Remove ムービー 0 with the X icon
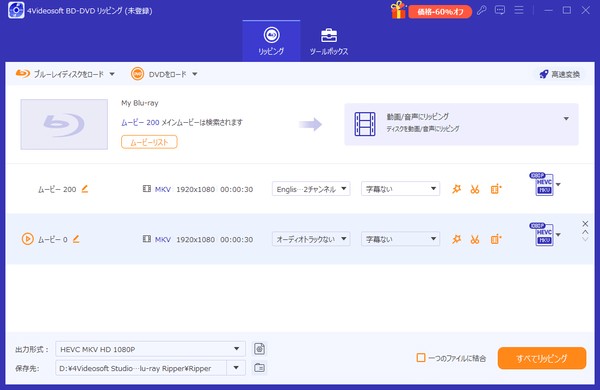 coord(585,224)
